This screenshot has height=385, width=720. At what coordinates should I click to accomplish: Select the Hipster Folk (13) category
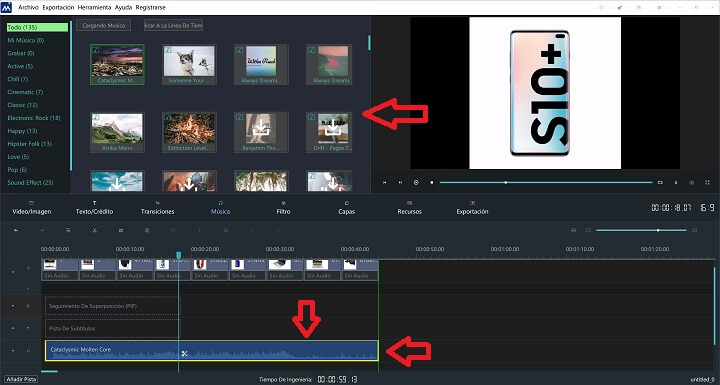(x=29, y=144)
